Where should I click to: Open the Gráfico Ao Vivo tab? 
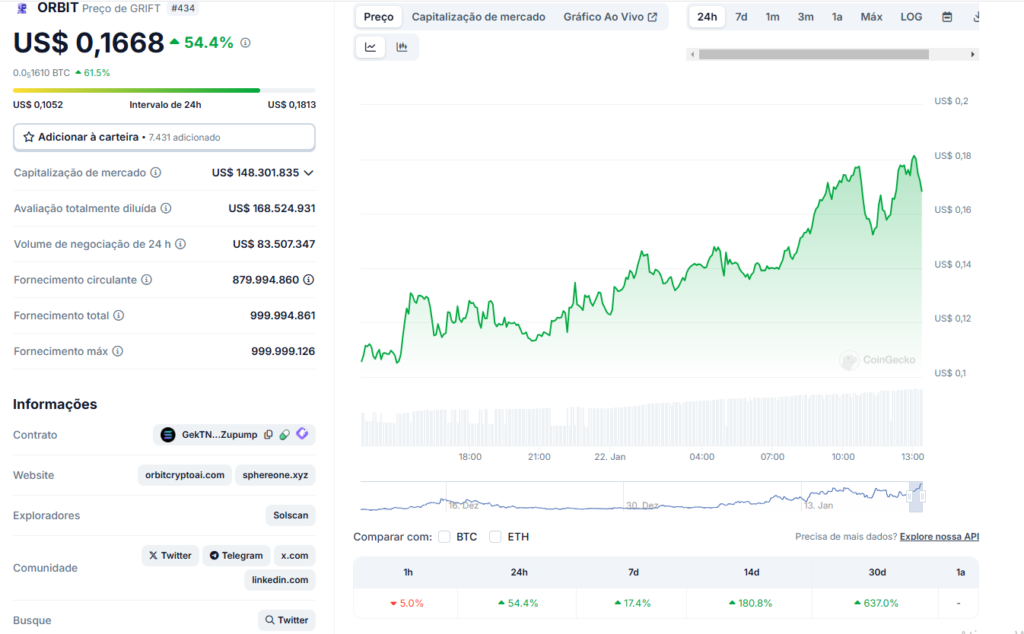tap(610, 17)
